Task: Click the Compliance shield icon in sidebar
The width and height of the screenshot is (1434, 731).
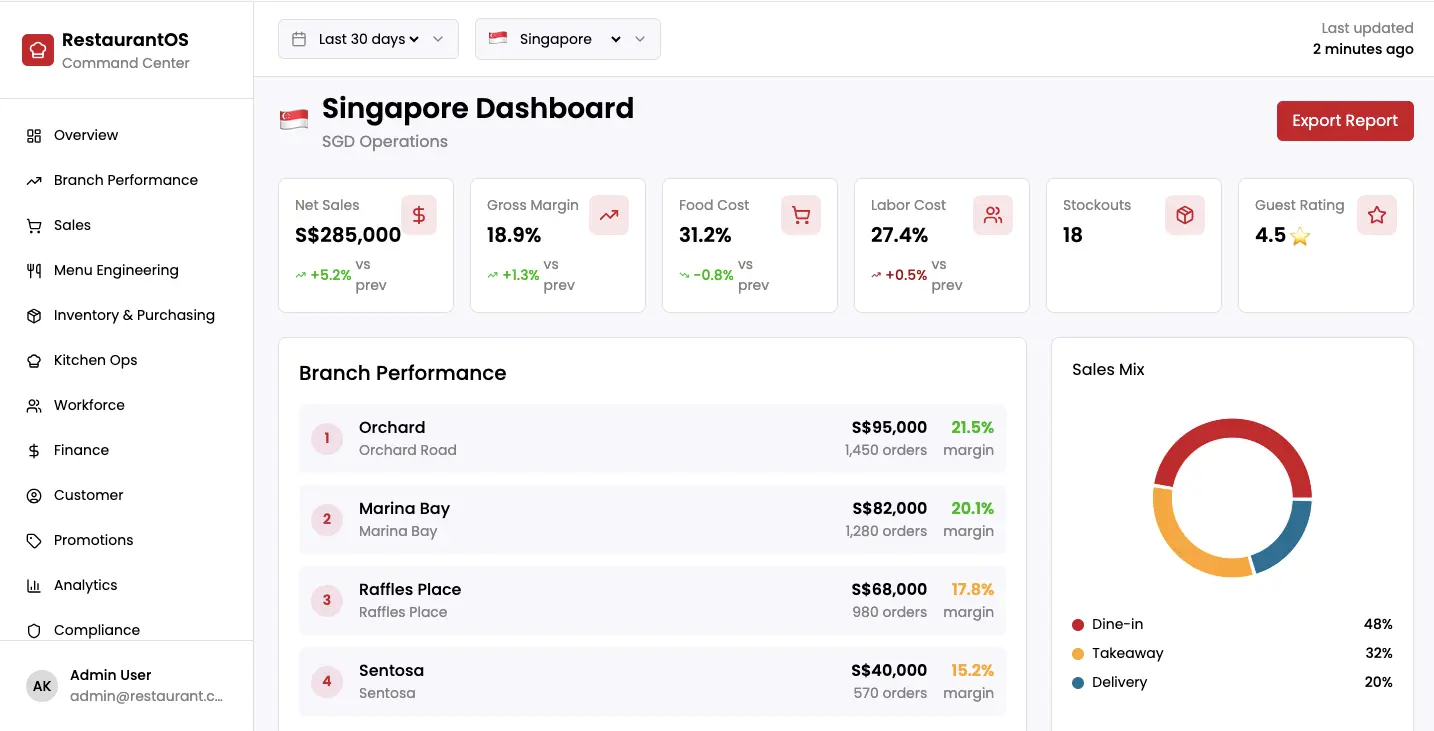Action: pos(34,630)
